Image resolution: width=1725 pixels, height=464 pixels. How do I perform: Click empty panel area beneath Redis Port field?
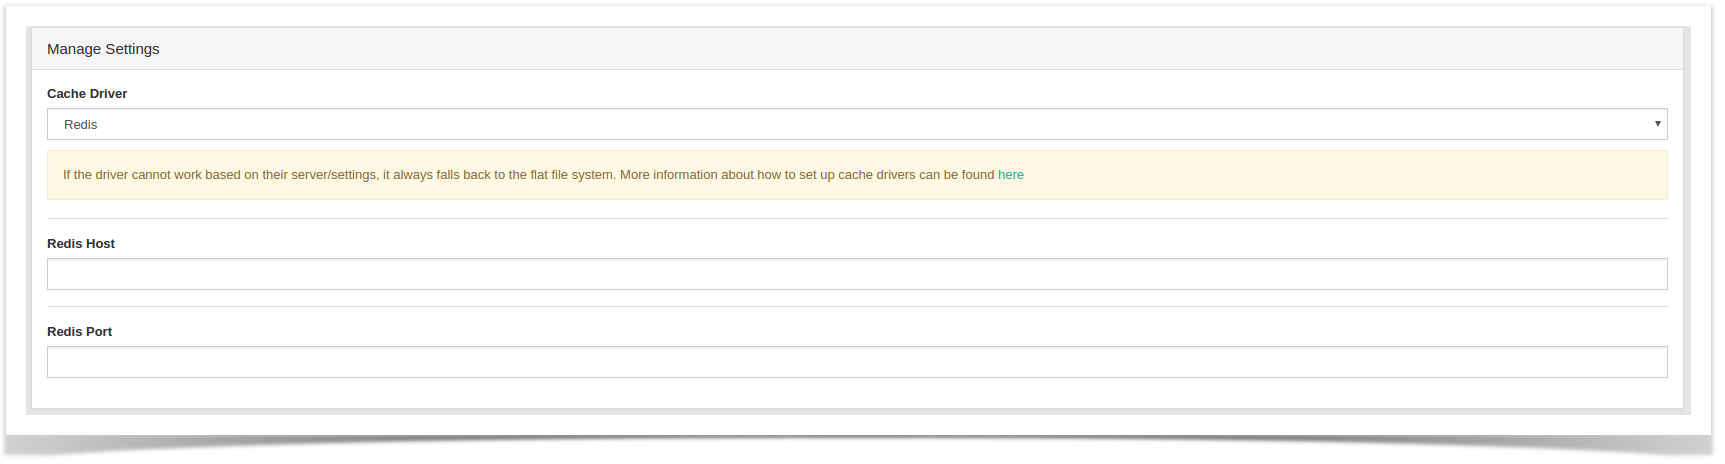click(857, 393)
